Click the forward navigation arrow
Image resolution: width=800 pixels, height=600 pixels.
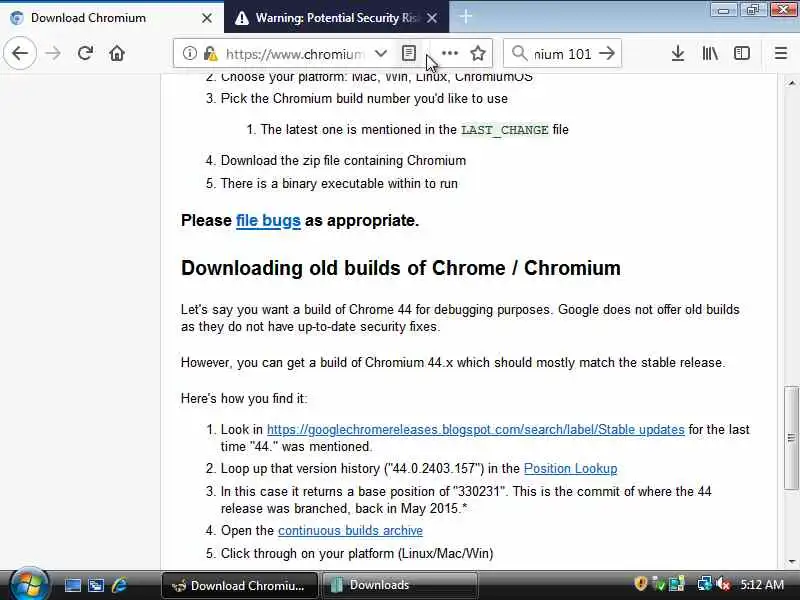coord(53,53)
